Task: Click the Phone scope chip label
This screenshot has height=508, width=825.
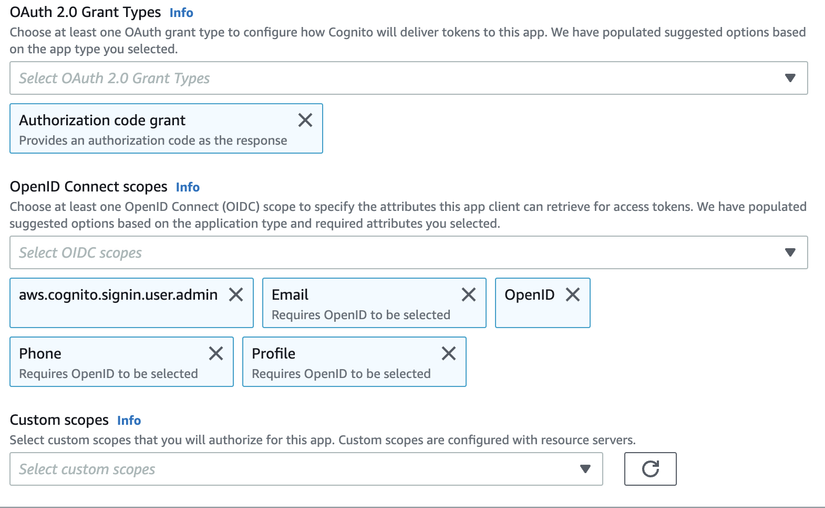Action: 40,354
